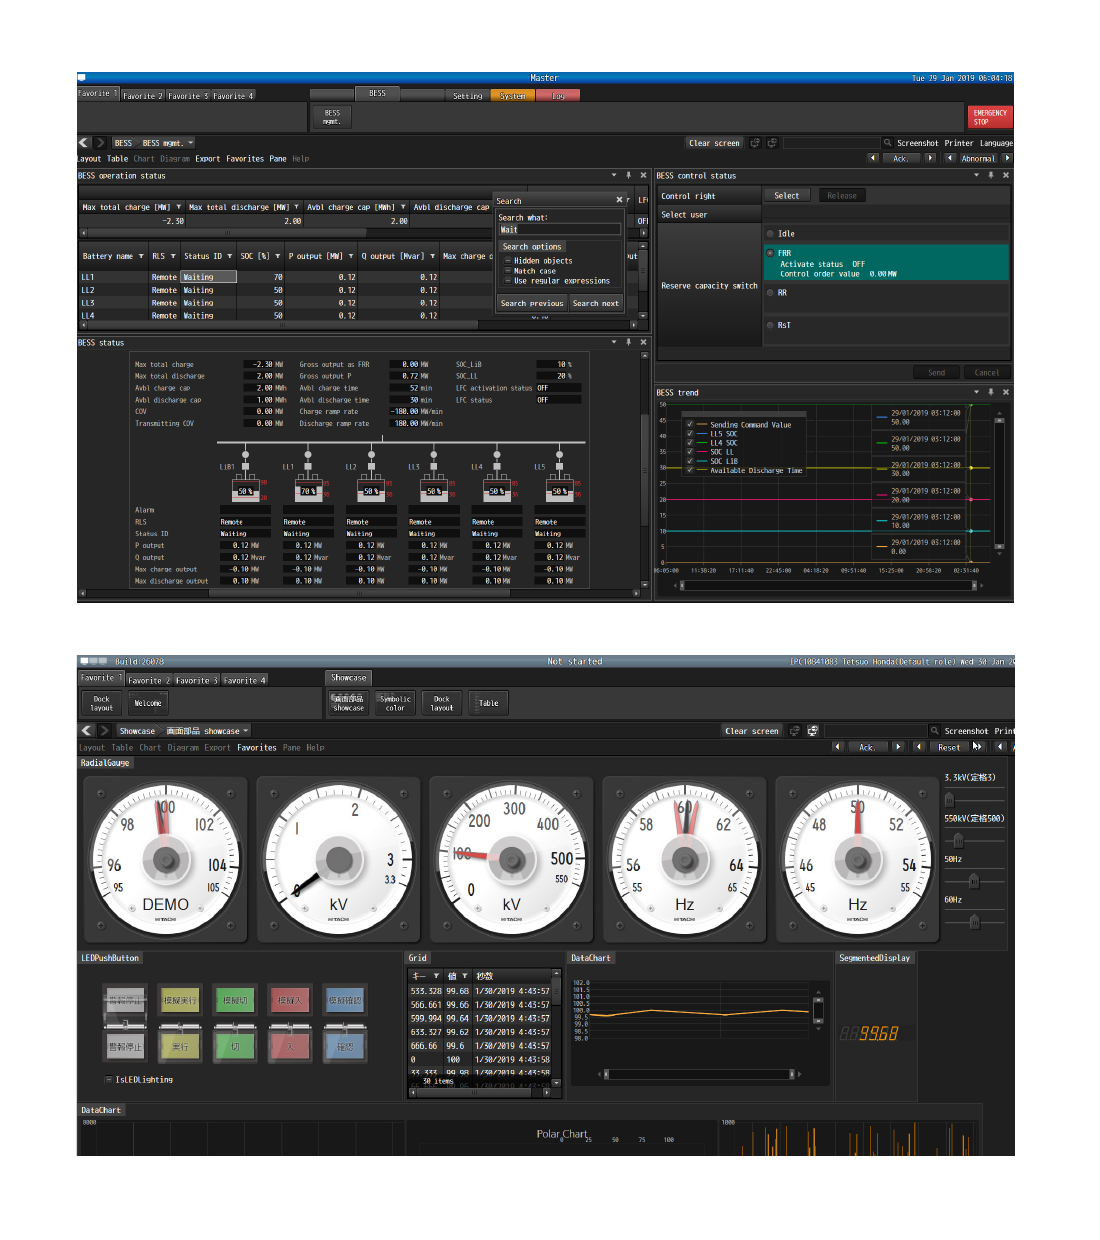1100x1240 pixels.
Task: Open the SOC [%] column filter
Action: coord(277,256)
